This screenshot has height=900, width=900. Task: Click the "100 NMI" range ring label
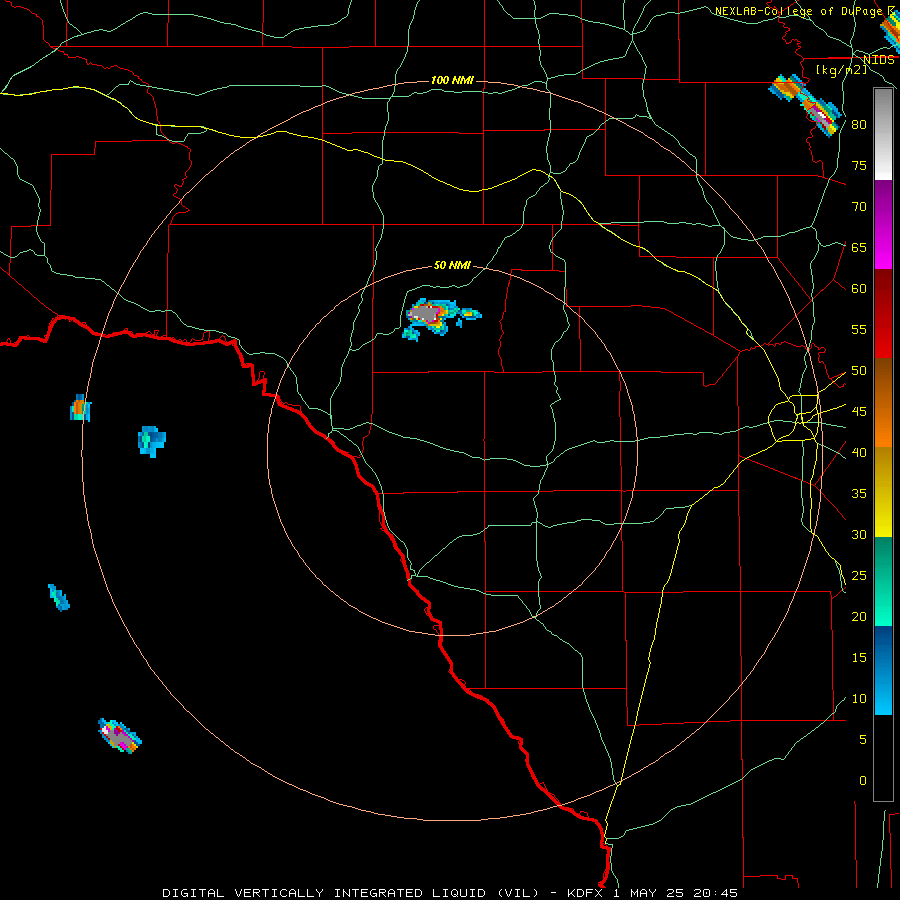pos(452,80)
